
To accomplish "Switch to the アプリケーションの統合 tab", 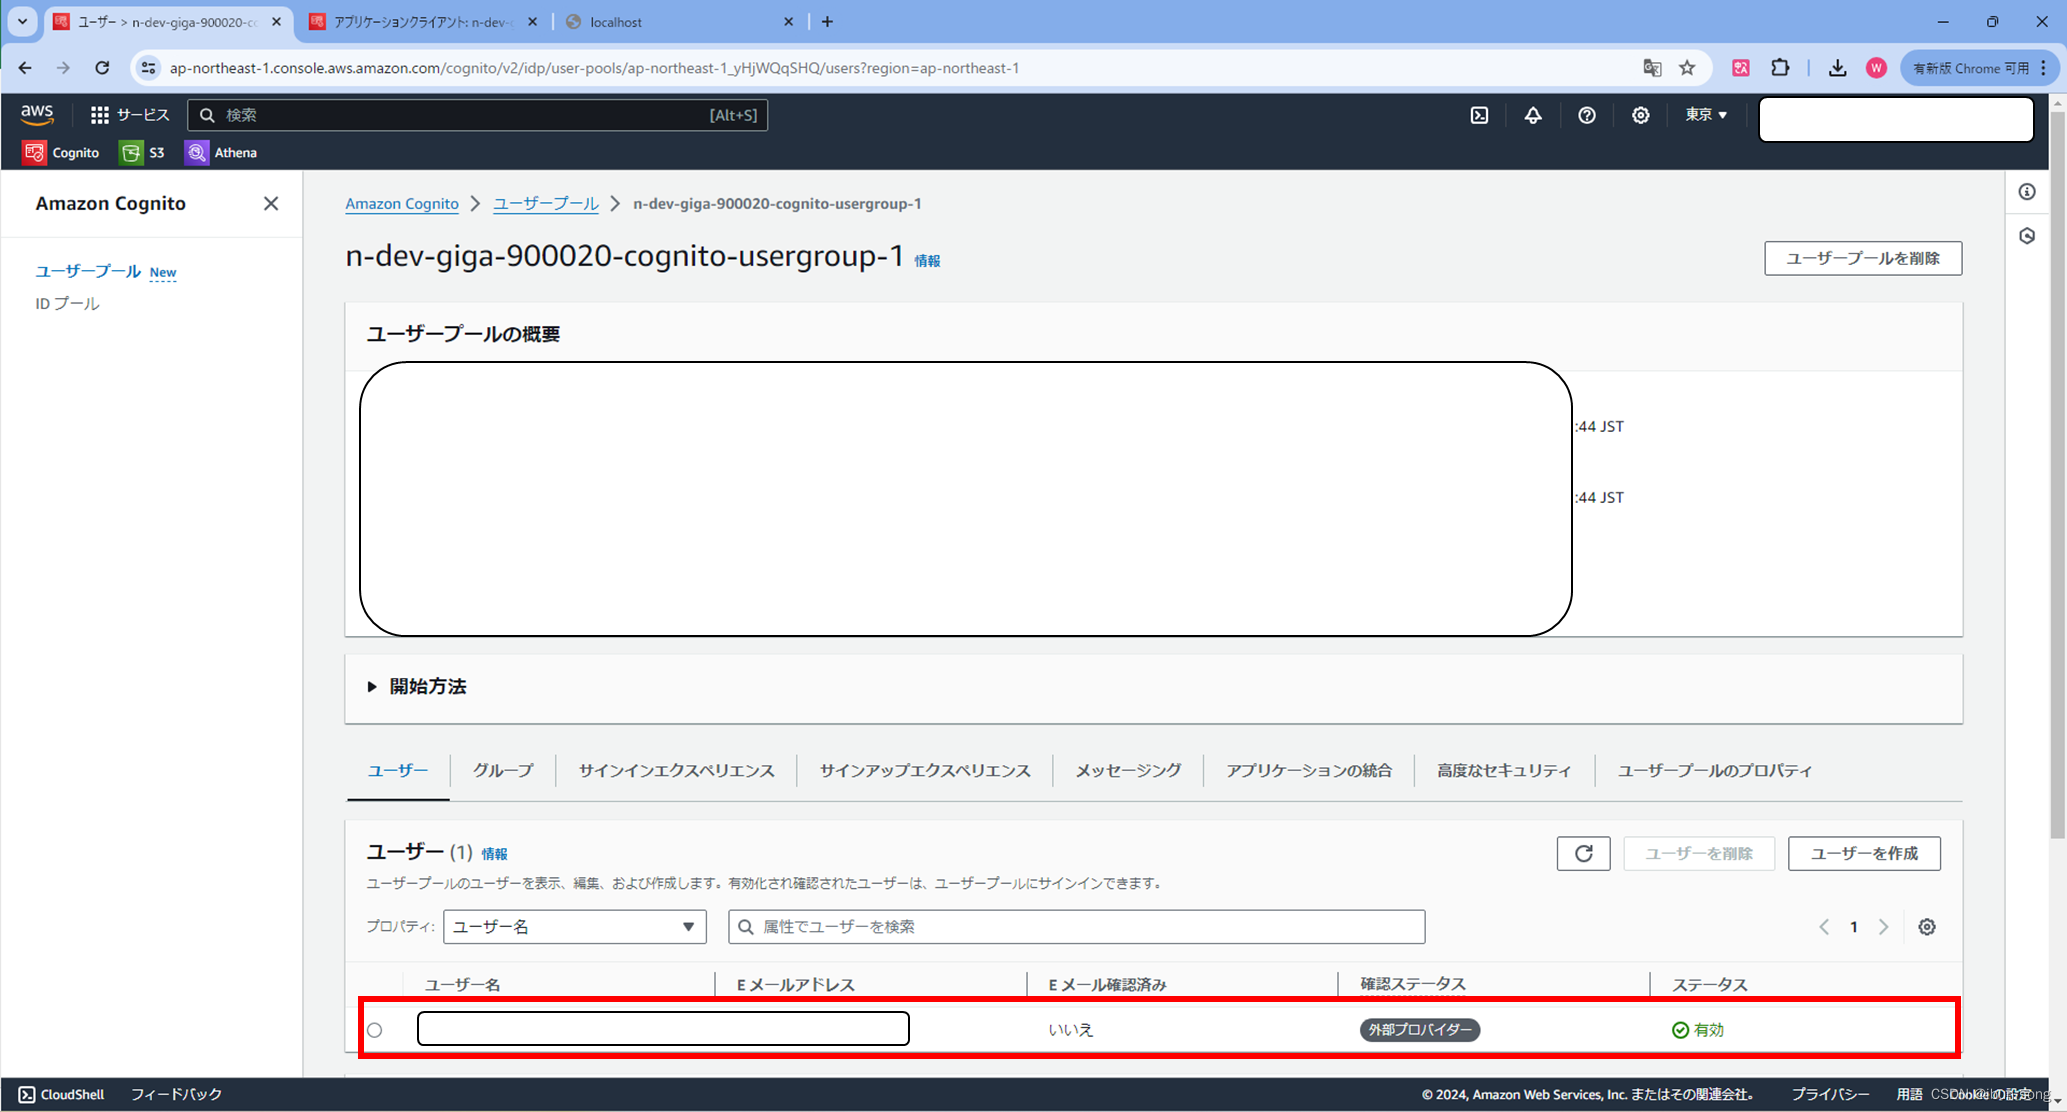I will coord(1309,770).
